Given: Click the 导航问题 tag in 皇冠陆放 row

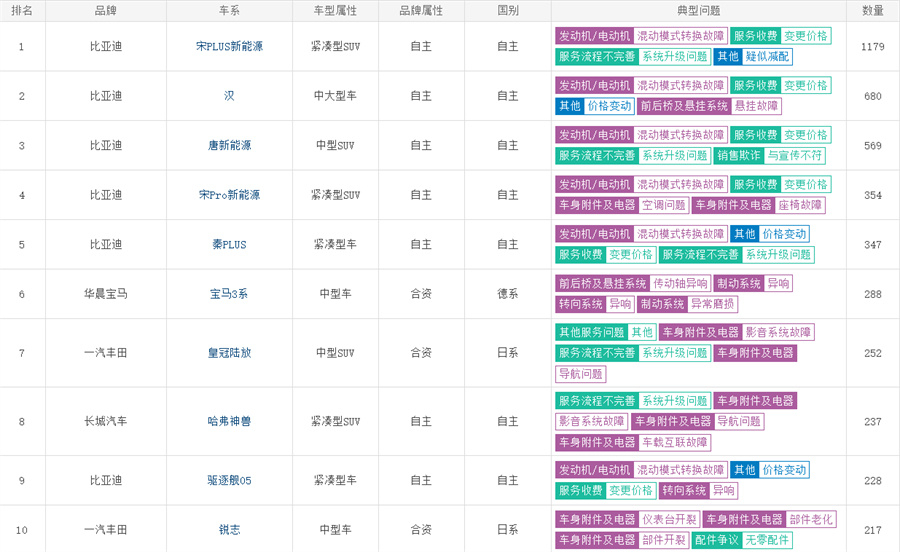Looking at the screenshot, I should coord(581,374).
